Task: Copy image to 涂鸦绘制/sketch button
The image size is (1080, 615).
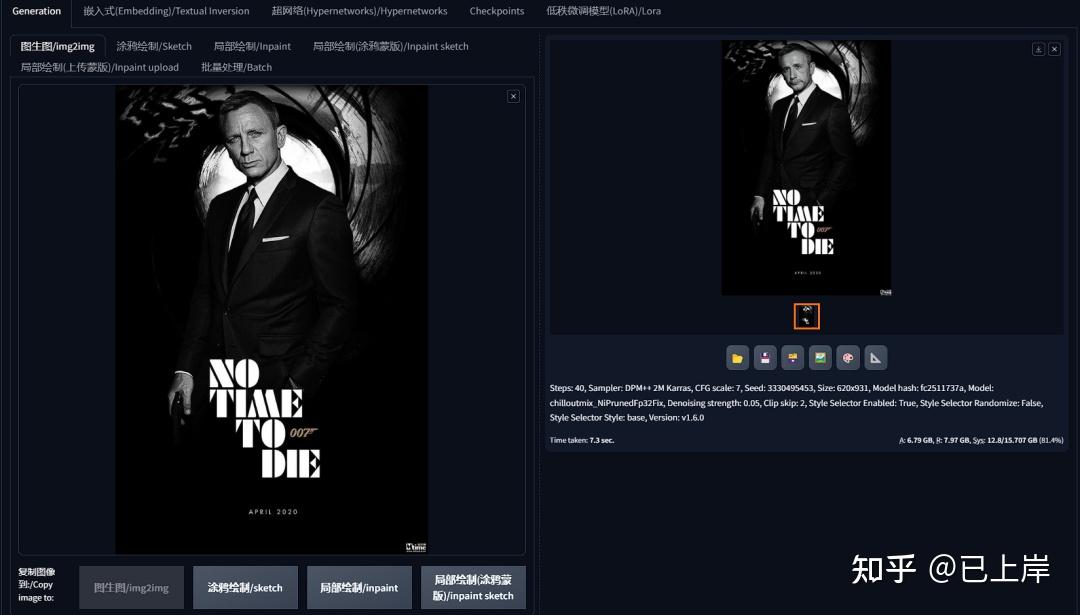Action: 245,587
